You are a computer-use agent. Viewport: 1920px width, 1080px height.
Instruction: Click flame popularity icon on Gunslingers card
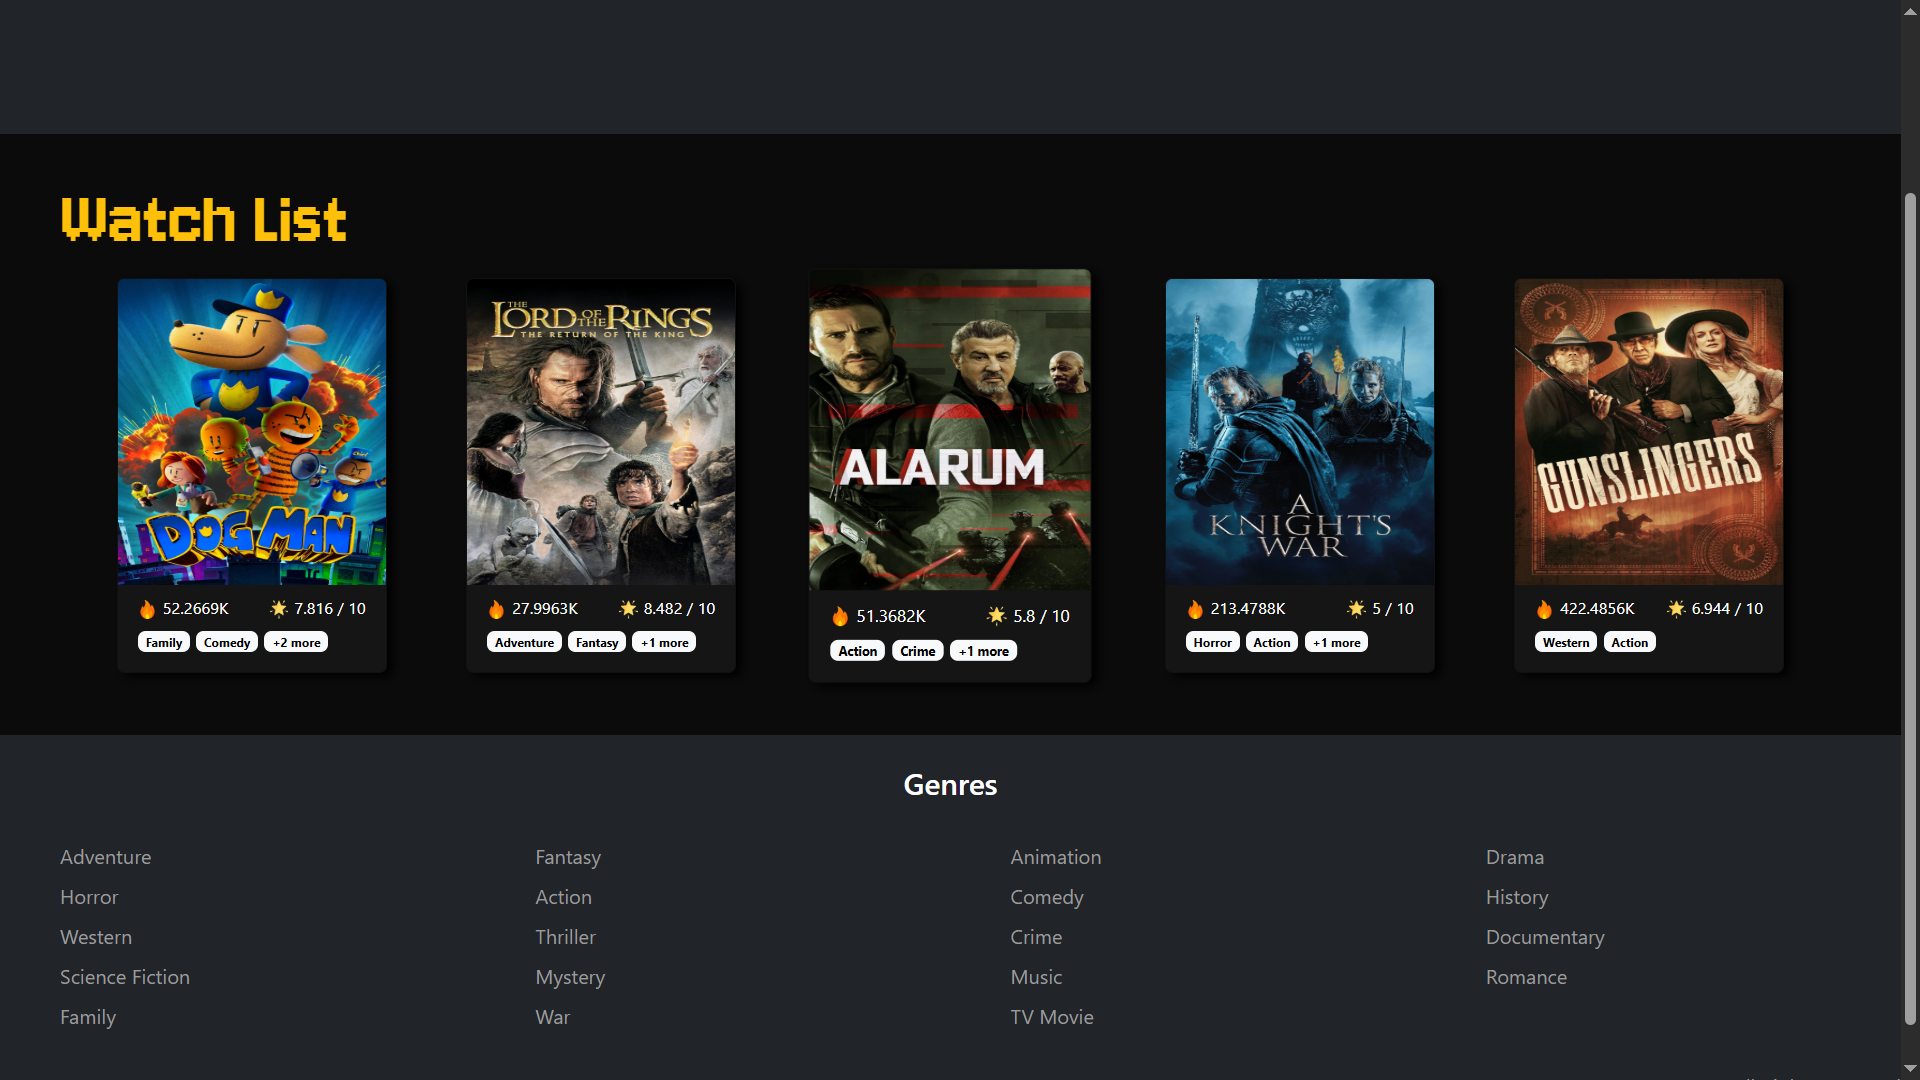[1544, 609]
